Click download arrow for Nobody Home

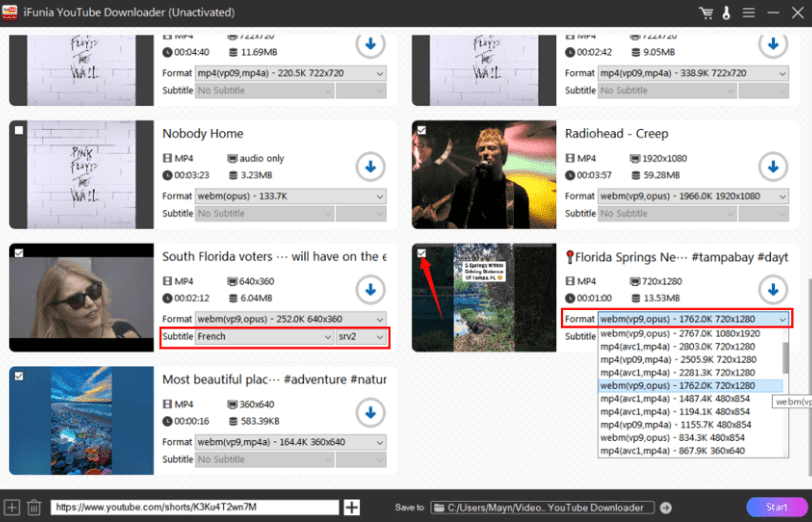[x=370, y=166]
